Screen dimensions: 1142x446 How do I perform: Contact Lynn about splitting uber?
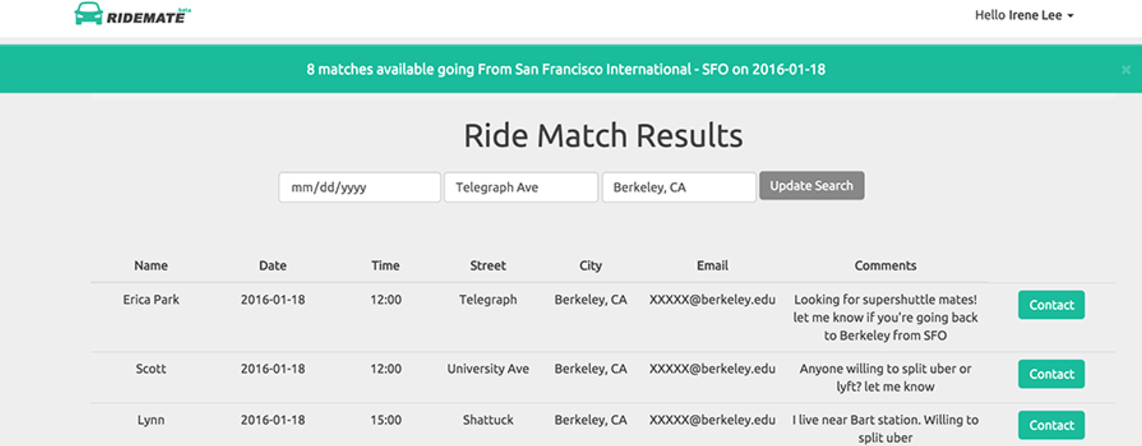pyautogui.click(x=1051, y=425)
